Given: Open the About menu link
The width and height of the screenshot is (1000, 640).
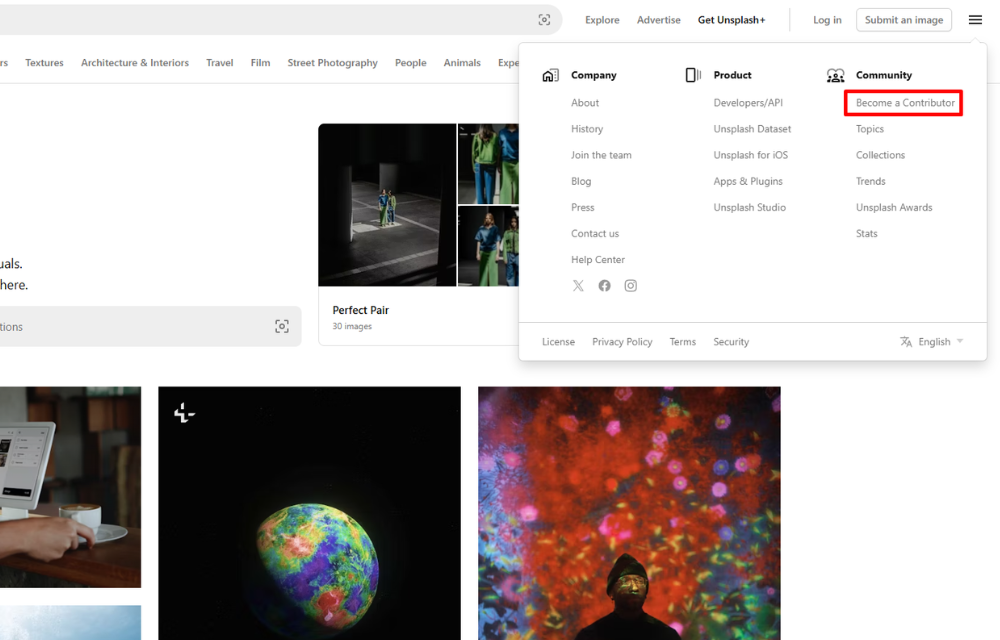Looking at the screenshot, I should coord(585,103).
